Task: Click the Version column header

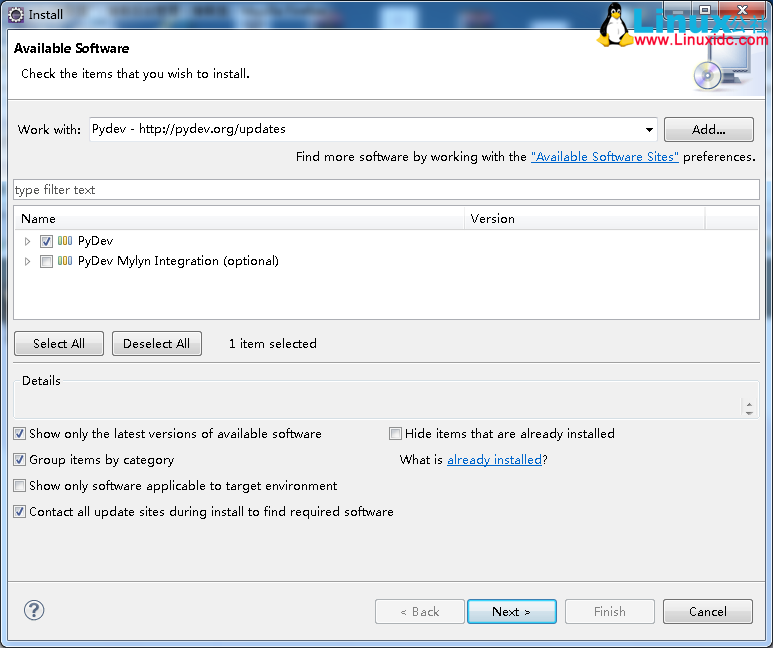Action: (585, 219)
